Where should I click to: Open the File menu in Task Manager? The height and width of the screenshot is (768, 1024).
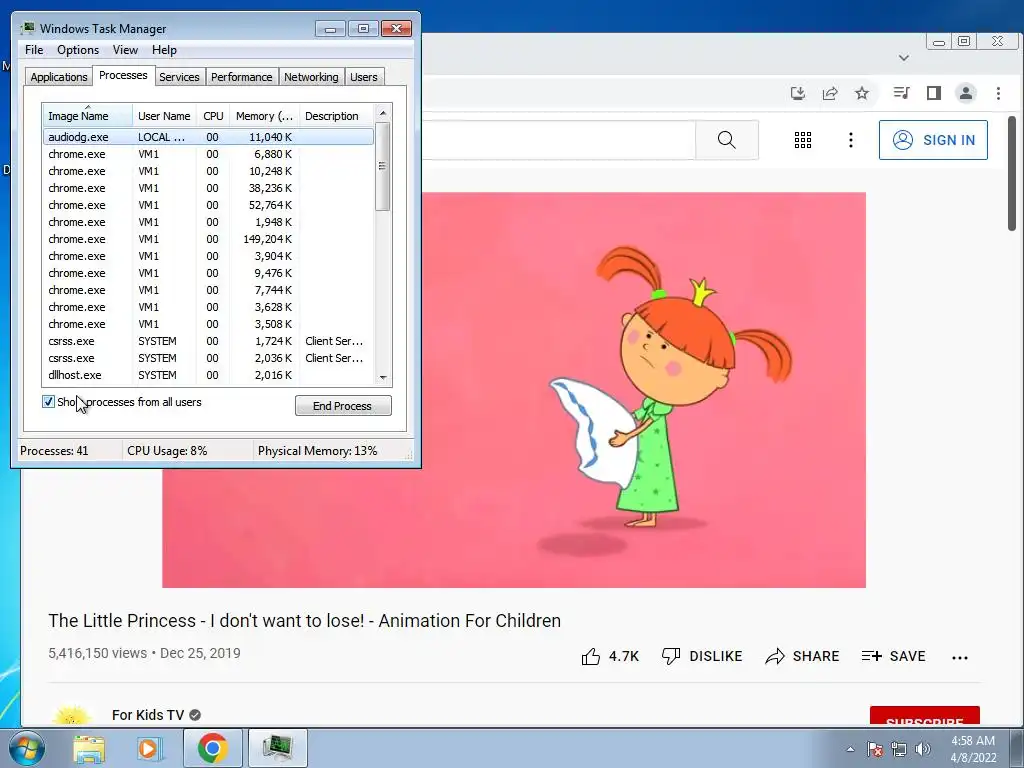point(34,50)
